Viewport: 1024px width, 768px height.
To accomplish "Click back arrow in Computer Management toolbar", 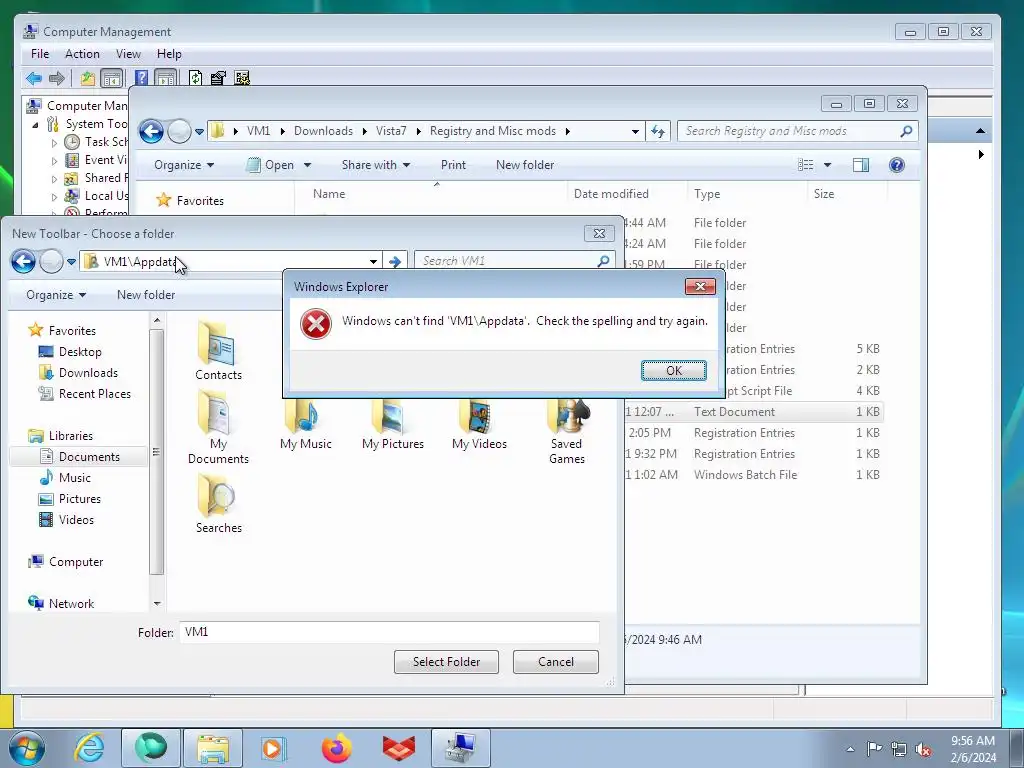I will click(34, 78).
